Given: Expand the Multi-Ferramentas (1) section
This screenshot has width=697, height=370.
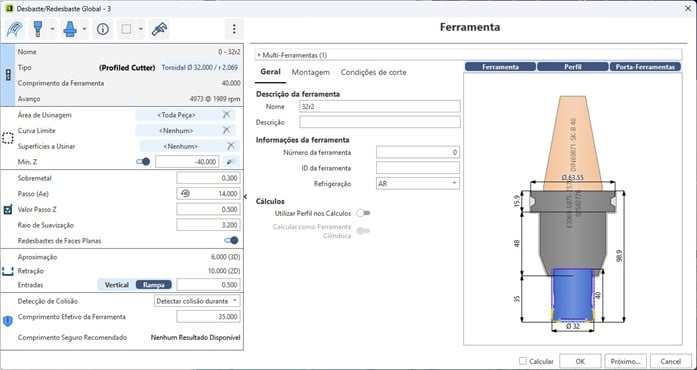Looking at the screenshot, I should (x=469, y=55).
